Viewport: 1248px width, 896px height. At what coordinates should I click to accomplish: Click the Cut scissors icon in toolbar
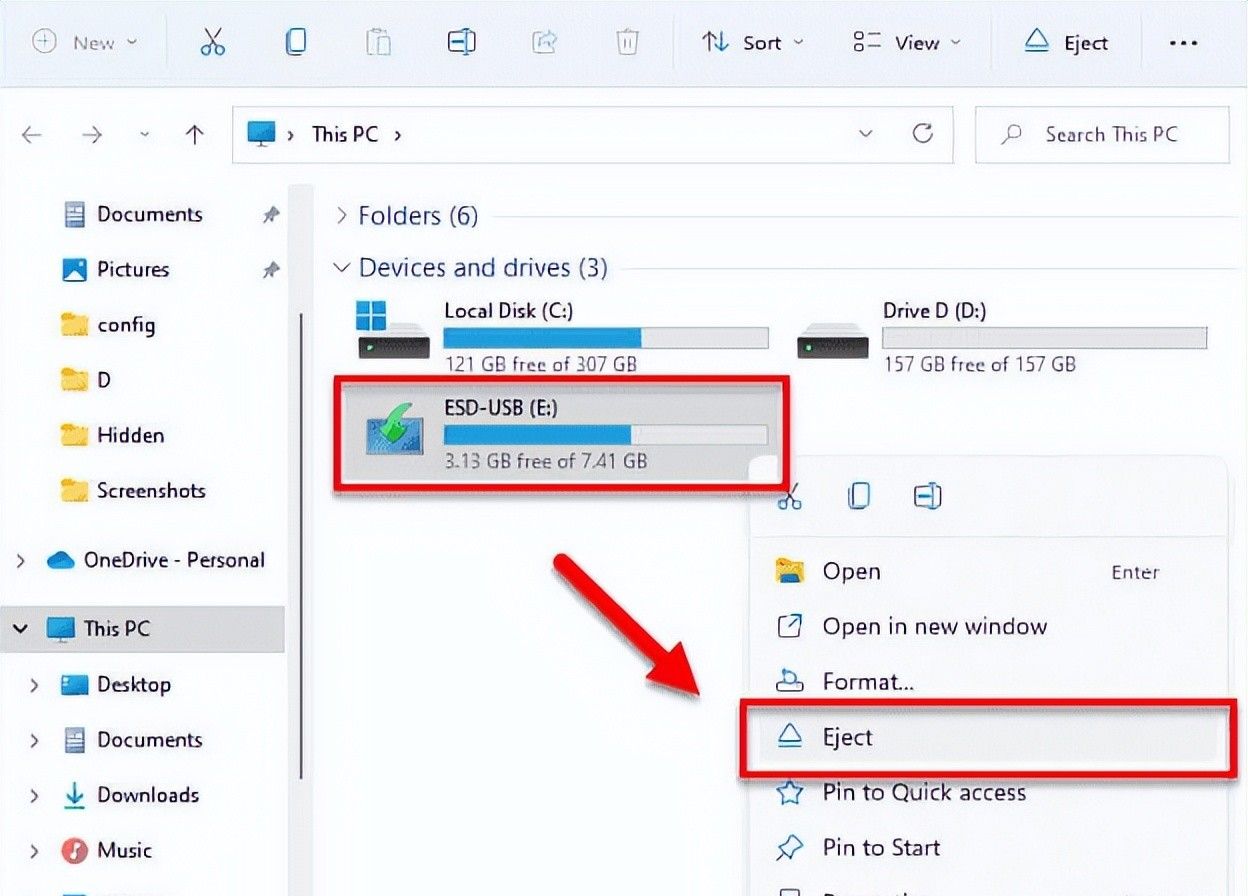[212, 42]
